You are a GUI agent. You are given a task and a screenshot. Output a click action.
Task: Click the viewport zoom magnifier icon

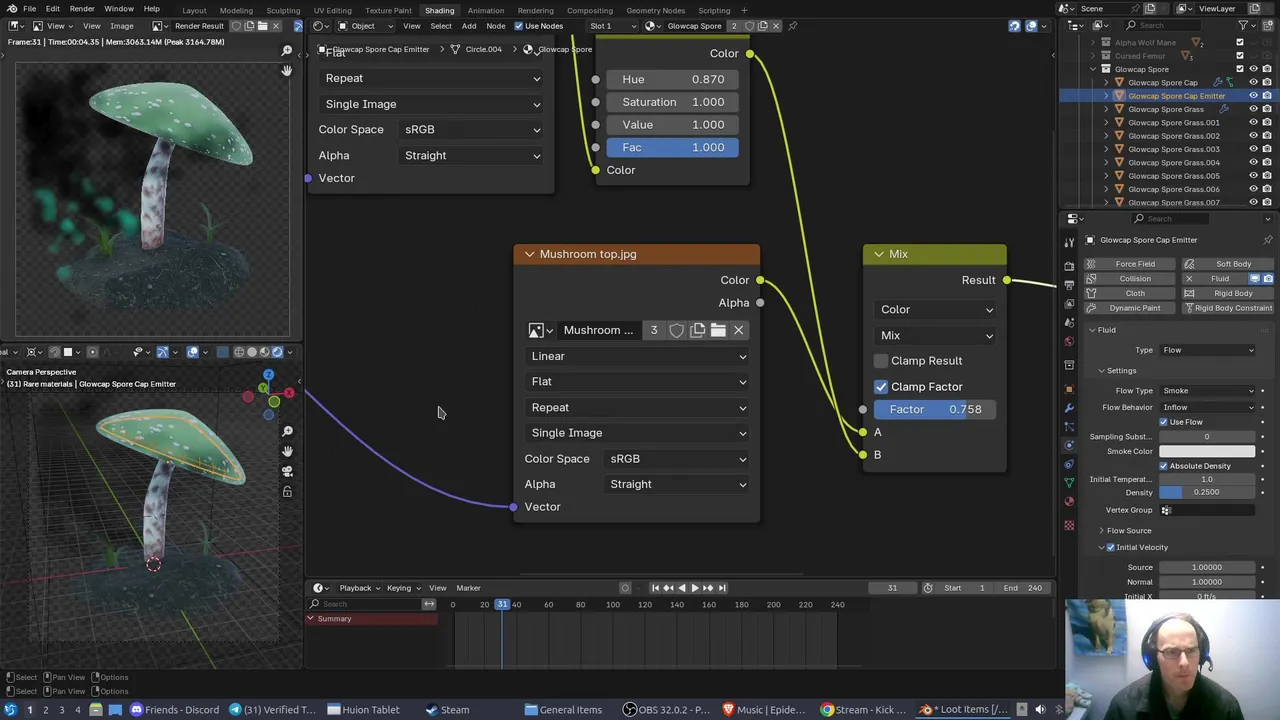[287, 431]
